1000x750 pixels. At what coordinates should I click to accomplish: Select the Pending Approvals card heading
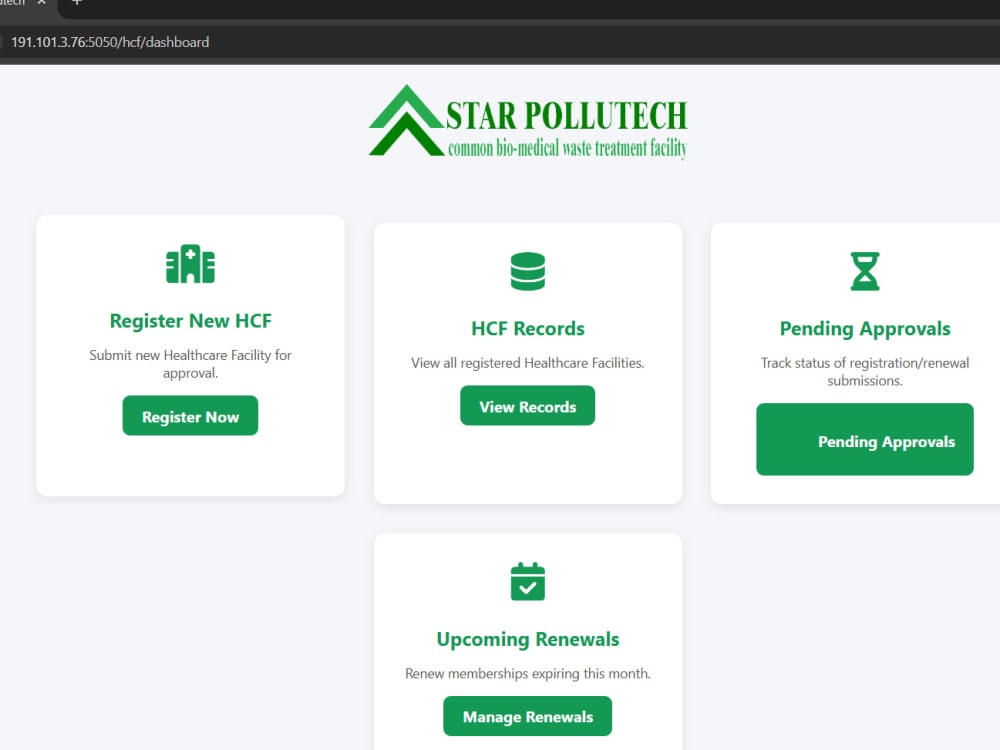865,328
